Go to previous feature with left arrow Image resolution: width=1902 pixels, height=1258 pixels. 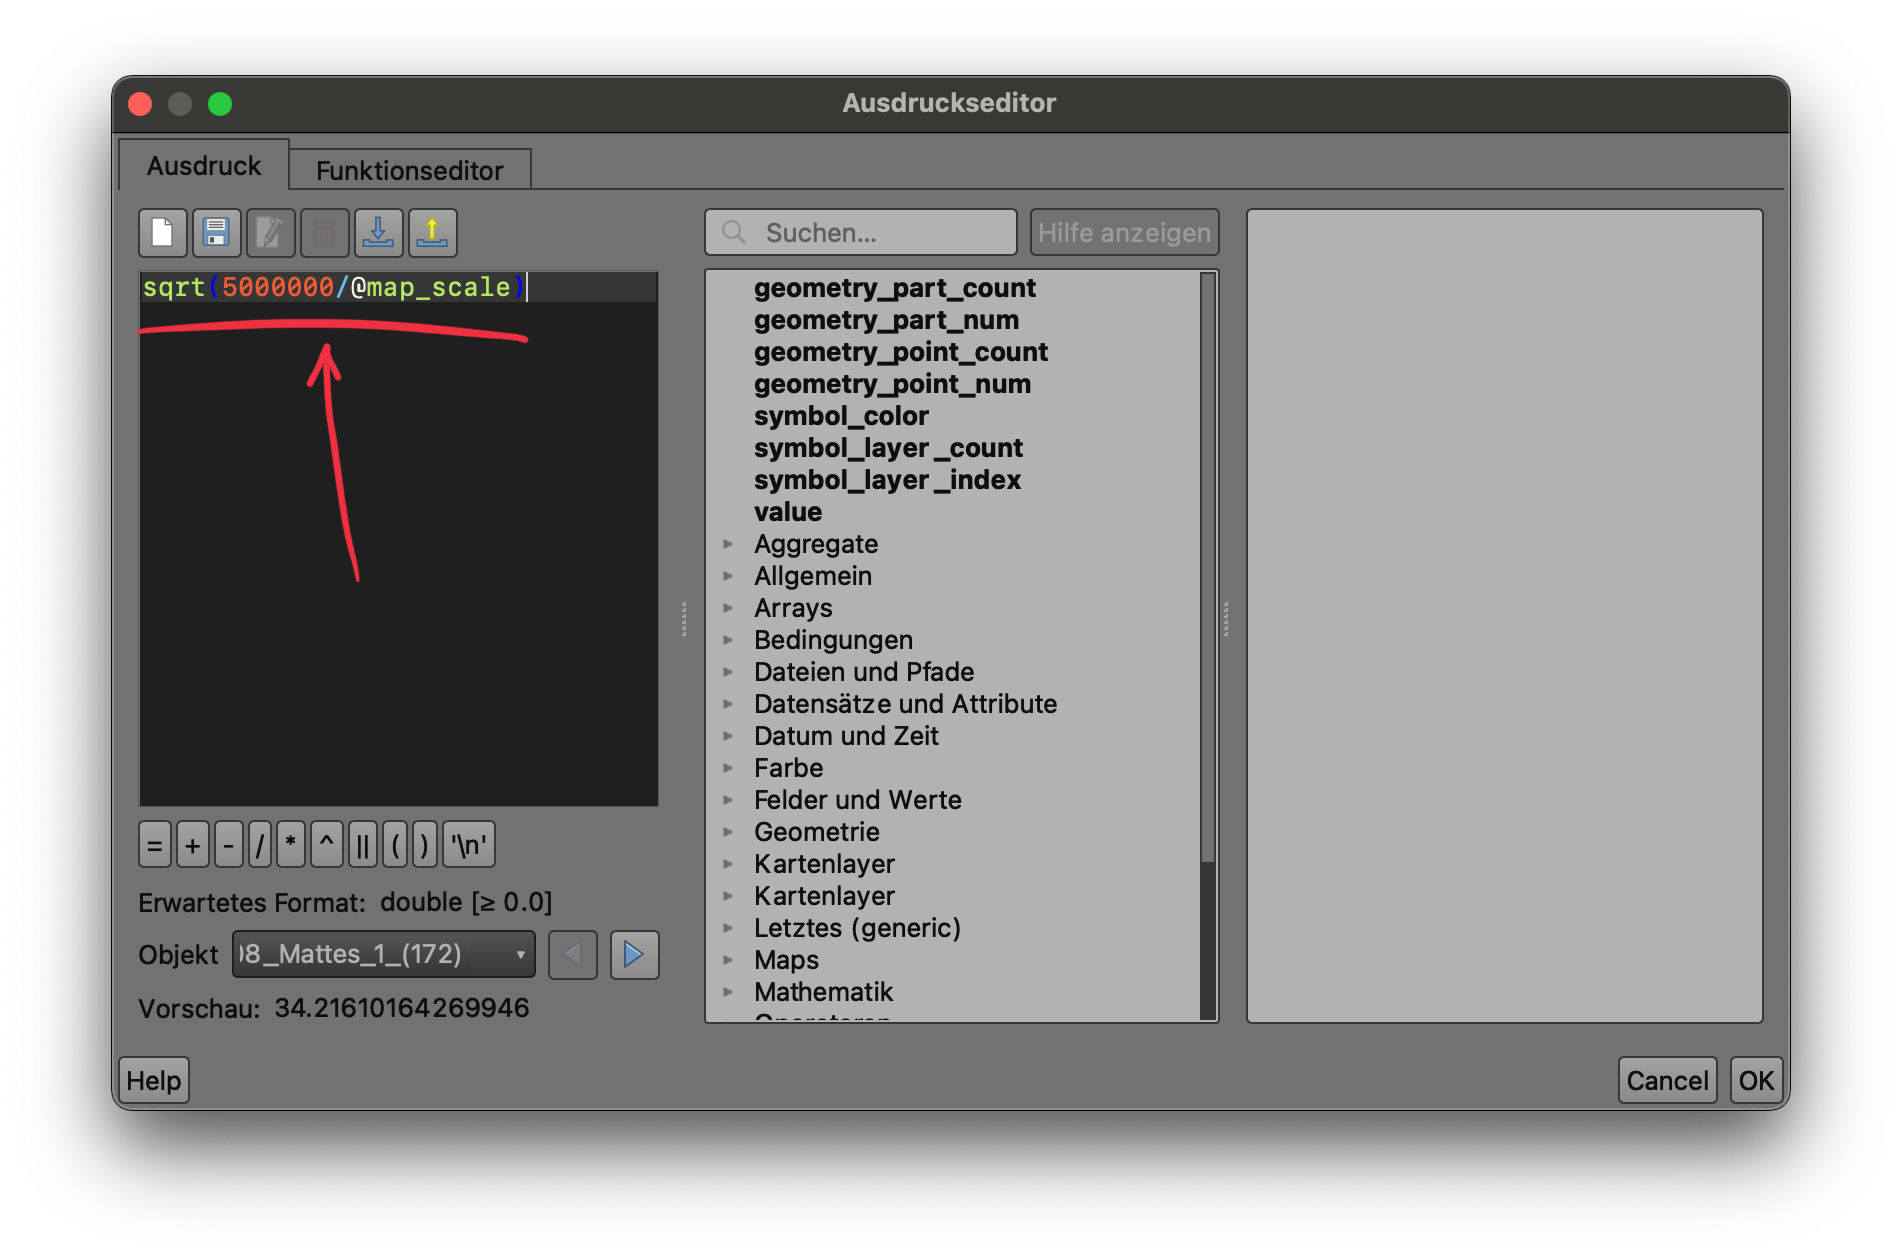pyautogui.click(x=573, y=955)
